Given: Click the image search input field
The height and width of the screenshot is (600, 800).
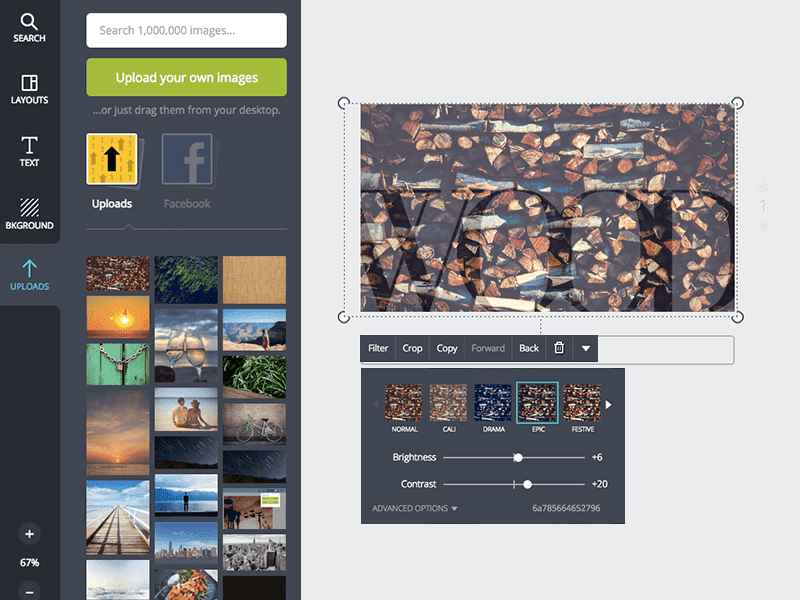Looking at the screenshot, I should click(186, 30).
